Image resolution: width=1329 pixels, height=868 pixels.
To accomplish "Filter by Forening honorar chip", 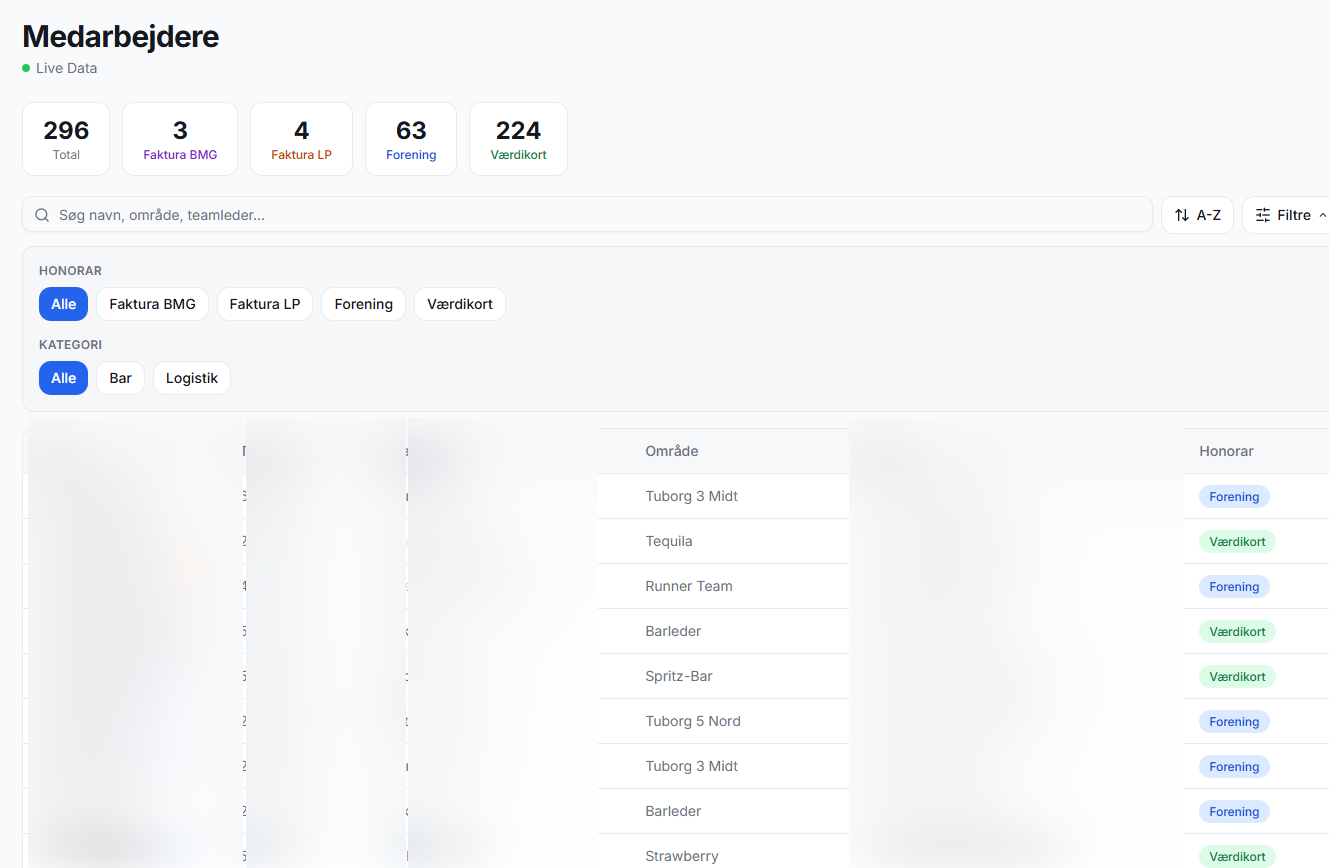I will (363, 304).
